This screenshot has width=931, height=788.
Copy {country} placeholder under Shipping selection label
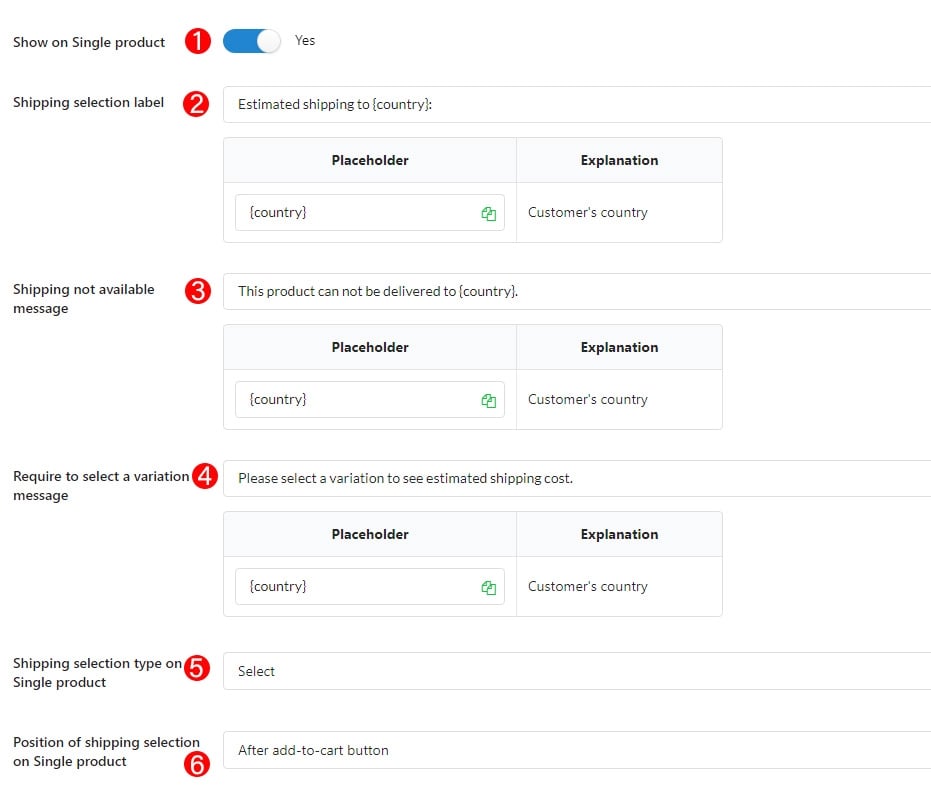489,214
